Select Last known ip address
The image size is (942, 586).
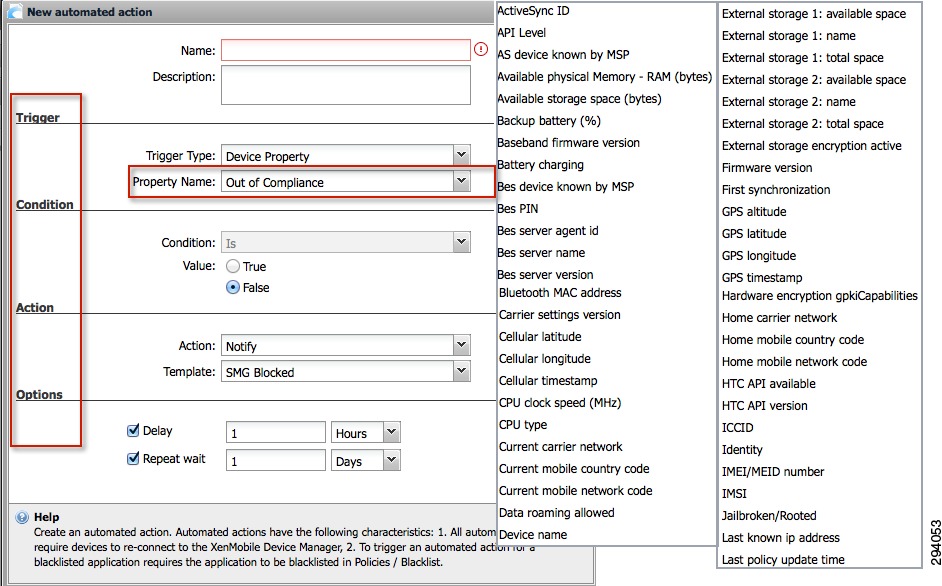781,538
